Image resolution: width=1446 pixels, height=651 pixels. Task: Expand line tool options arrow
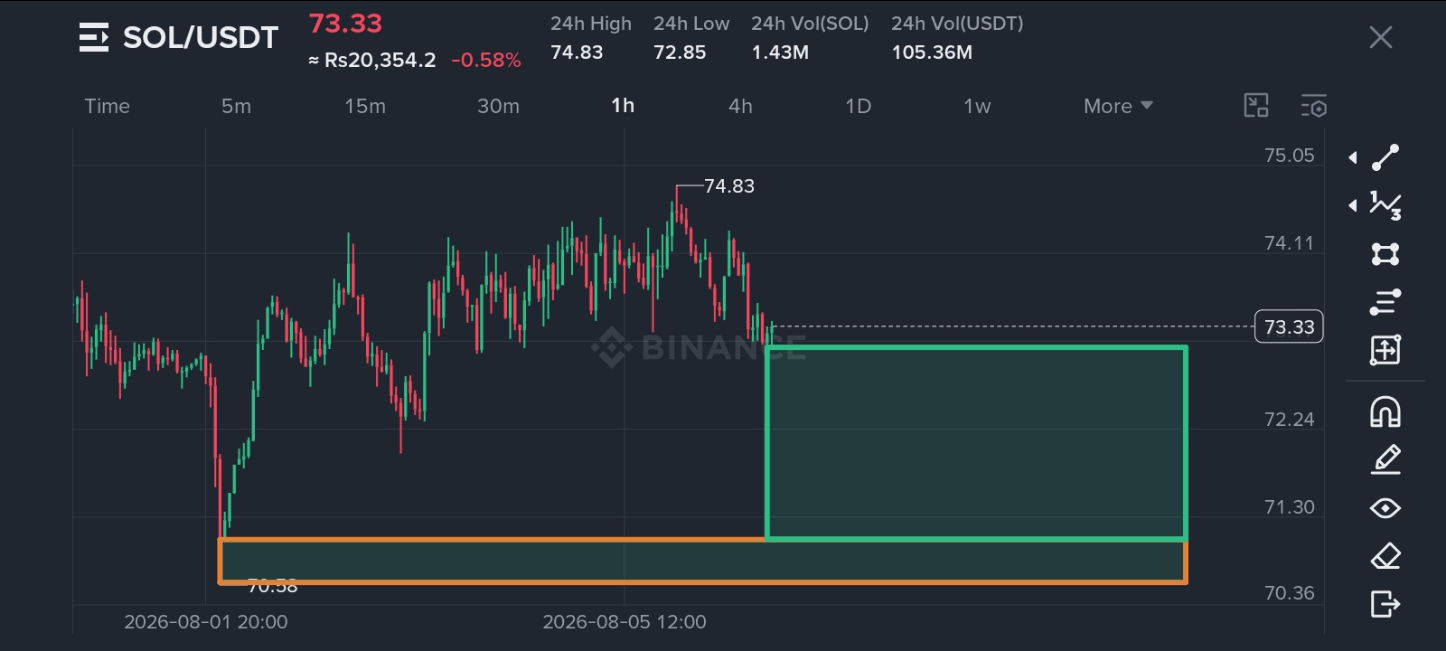[x=1352, y=158]
